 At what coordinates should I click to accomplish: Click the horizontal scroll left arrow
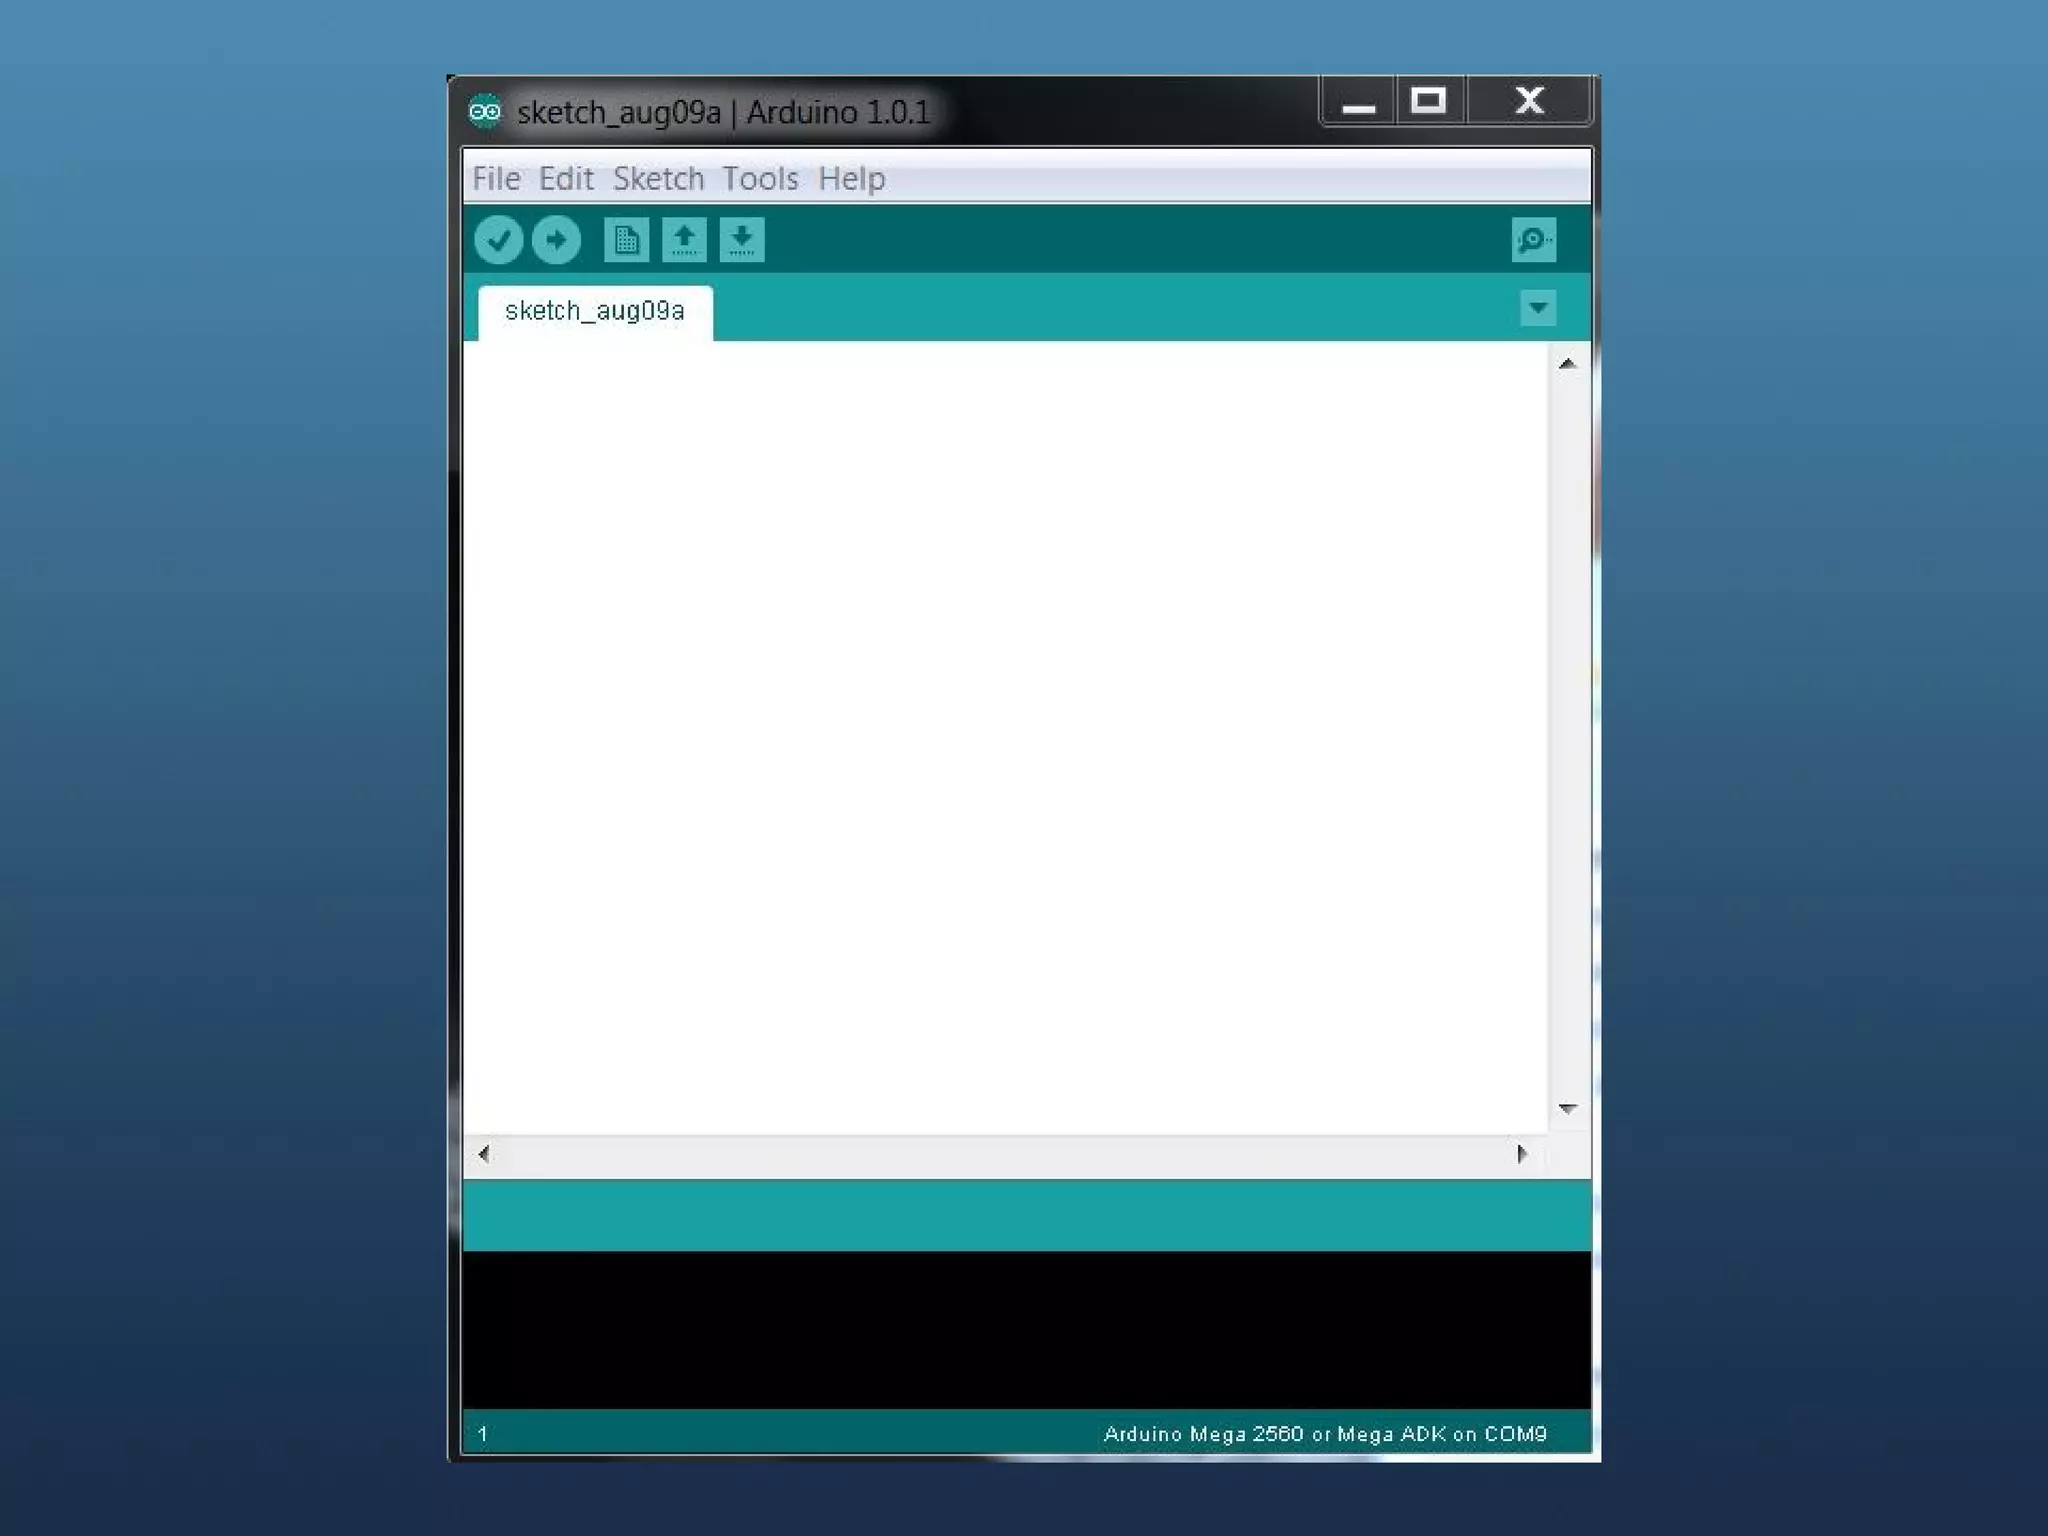tap(484, 1154)
